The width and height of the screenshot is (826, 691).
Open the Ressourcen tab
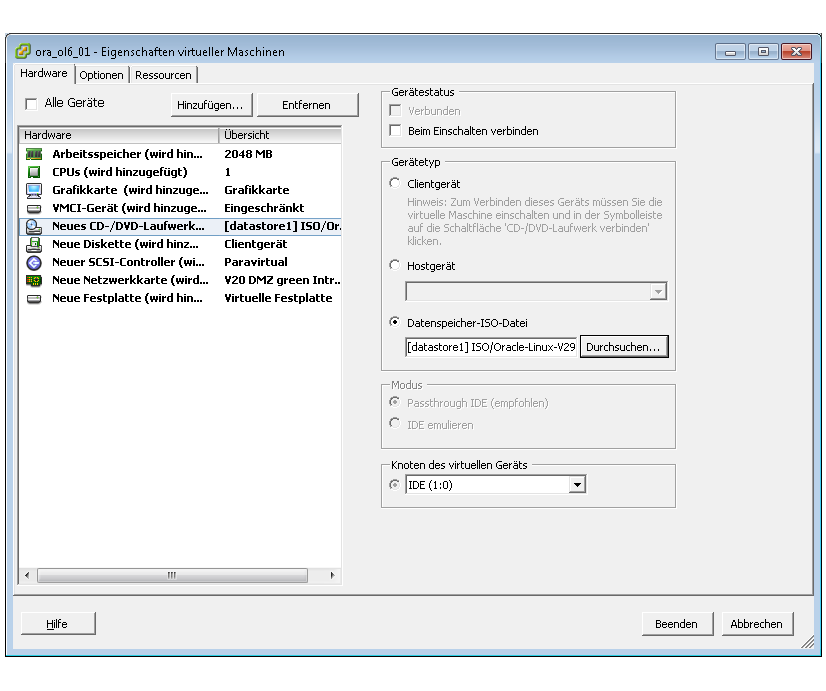(x=163, y=75)
